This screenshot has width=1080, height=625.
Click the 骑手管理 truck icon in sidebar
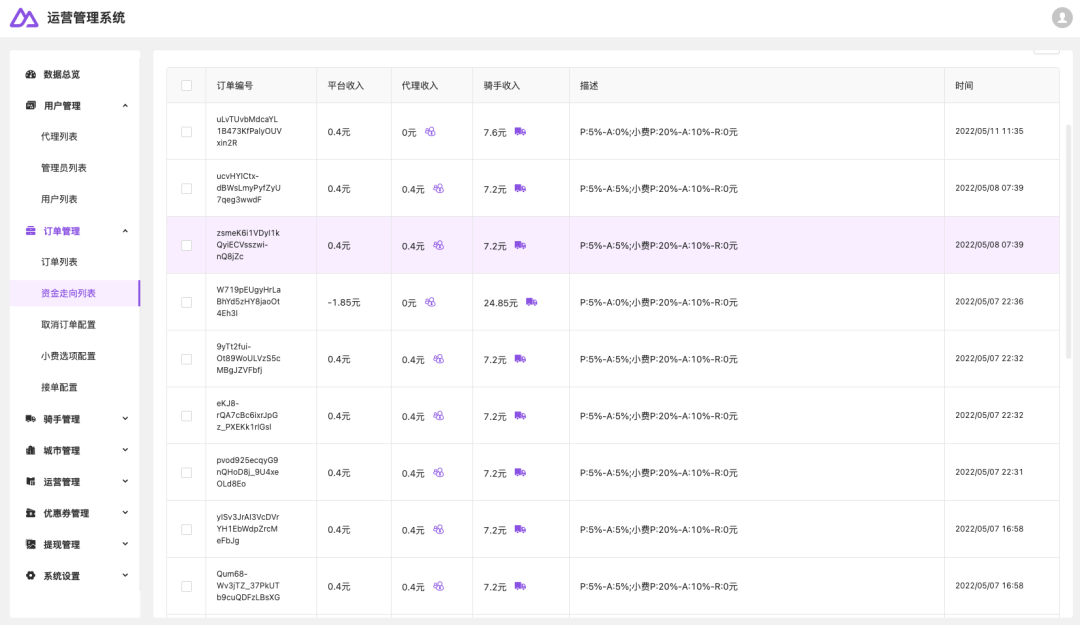pos(31,419)
